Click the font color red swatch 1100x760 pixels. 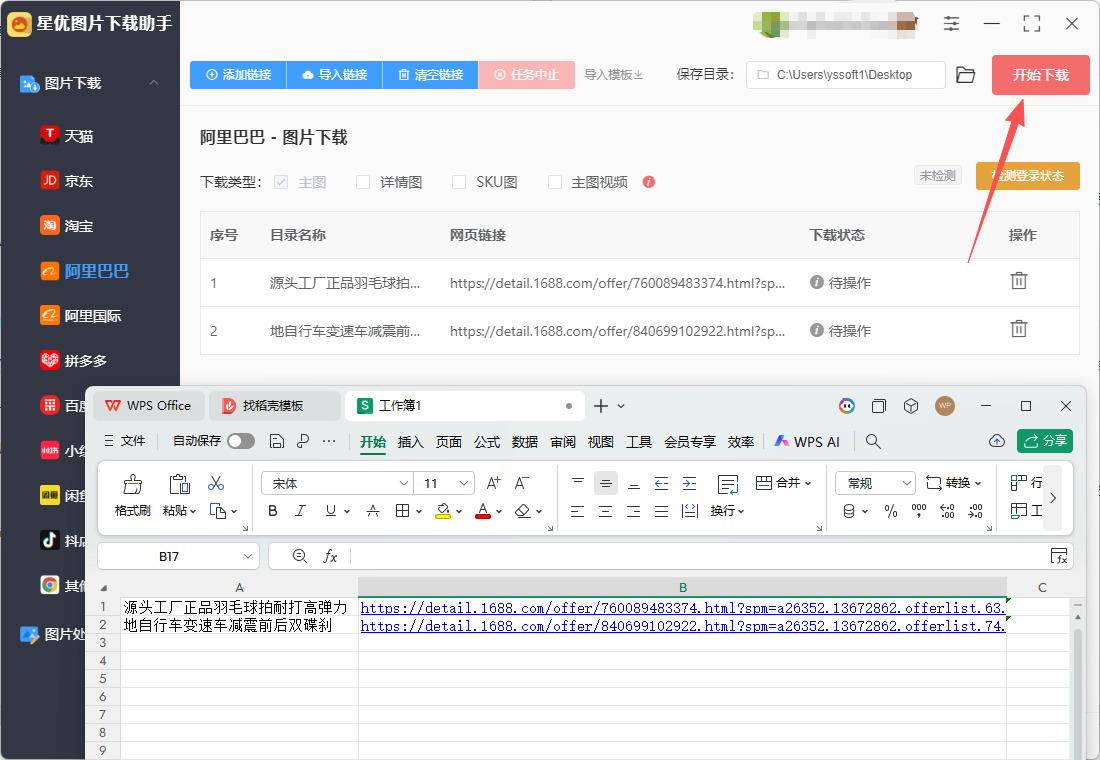click(x=483, y=511)
